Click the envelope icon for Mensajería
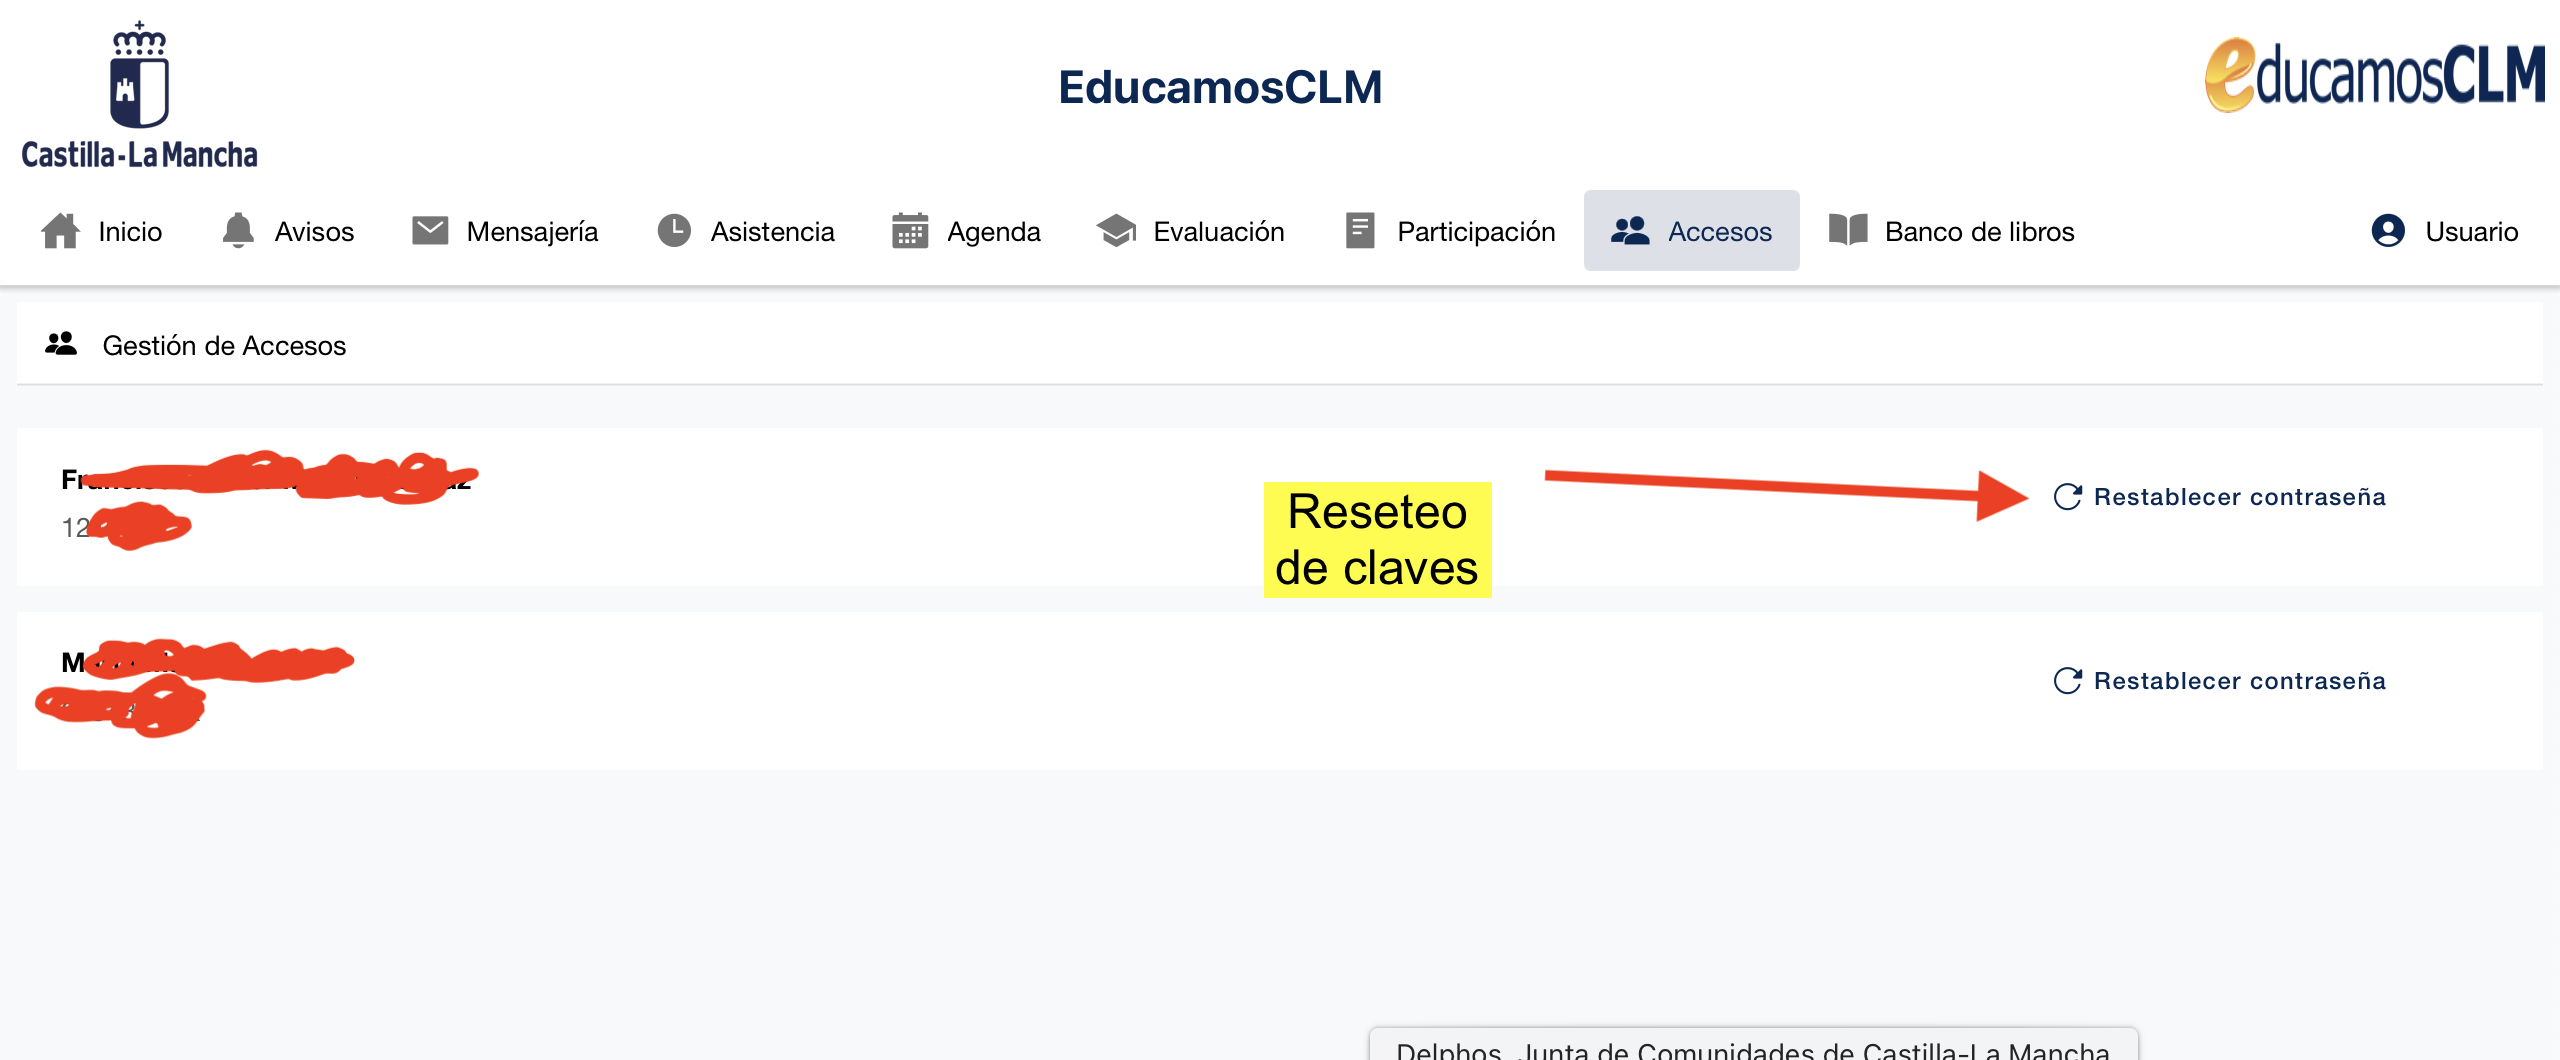2560x1060 pixels. tap(430, 231)
